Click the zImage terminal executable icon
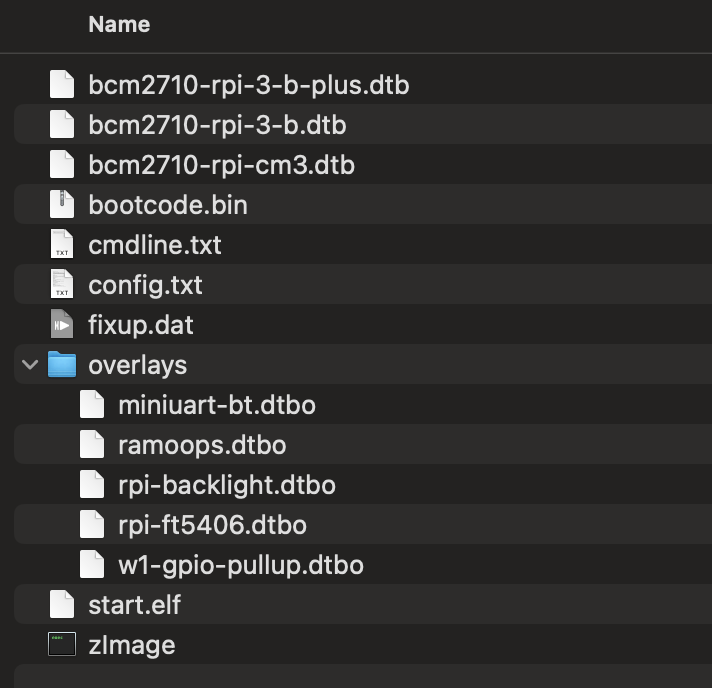Image resolution: width=712 pixels, height=688 pixels. 62,644
